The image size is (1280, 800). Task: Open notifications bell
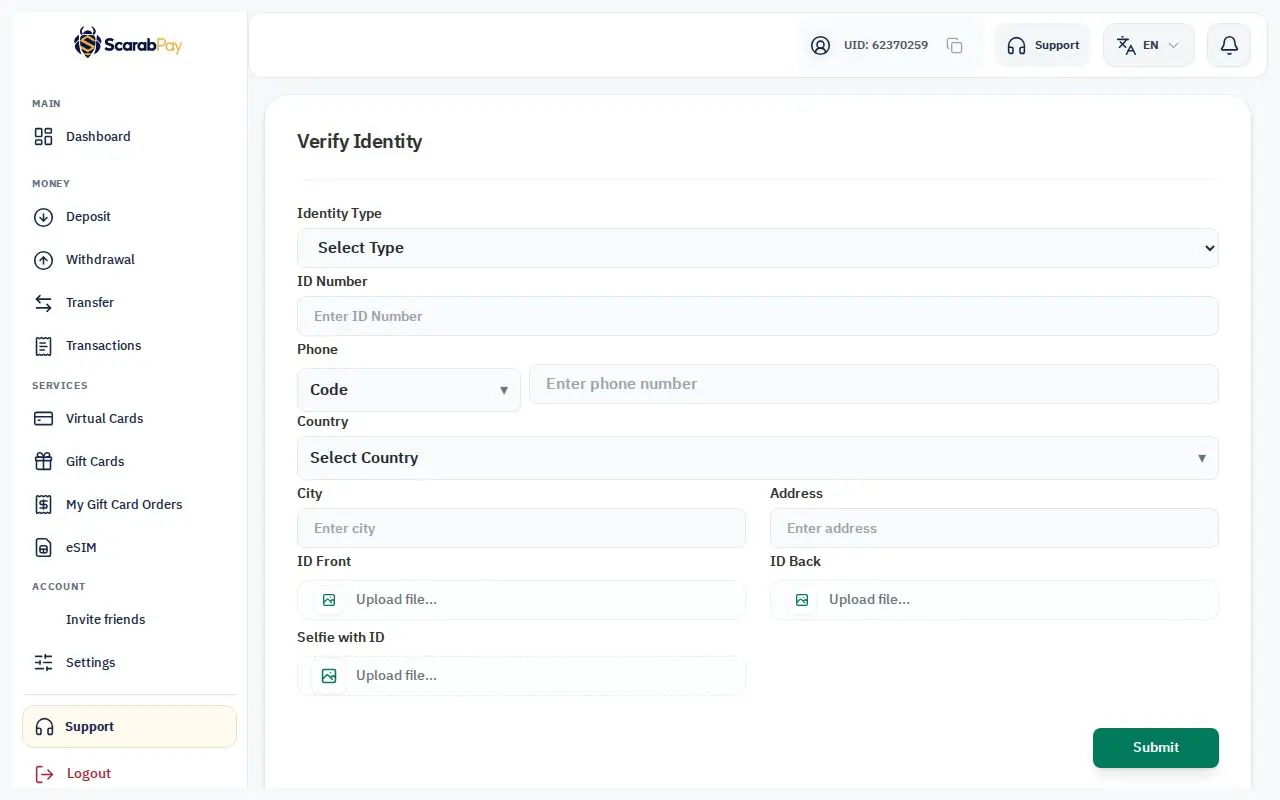[x=1229, y=45]
